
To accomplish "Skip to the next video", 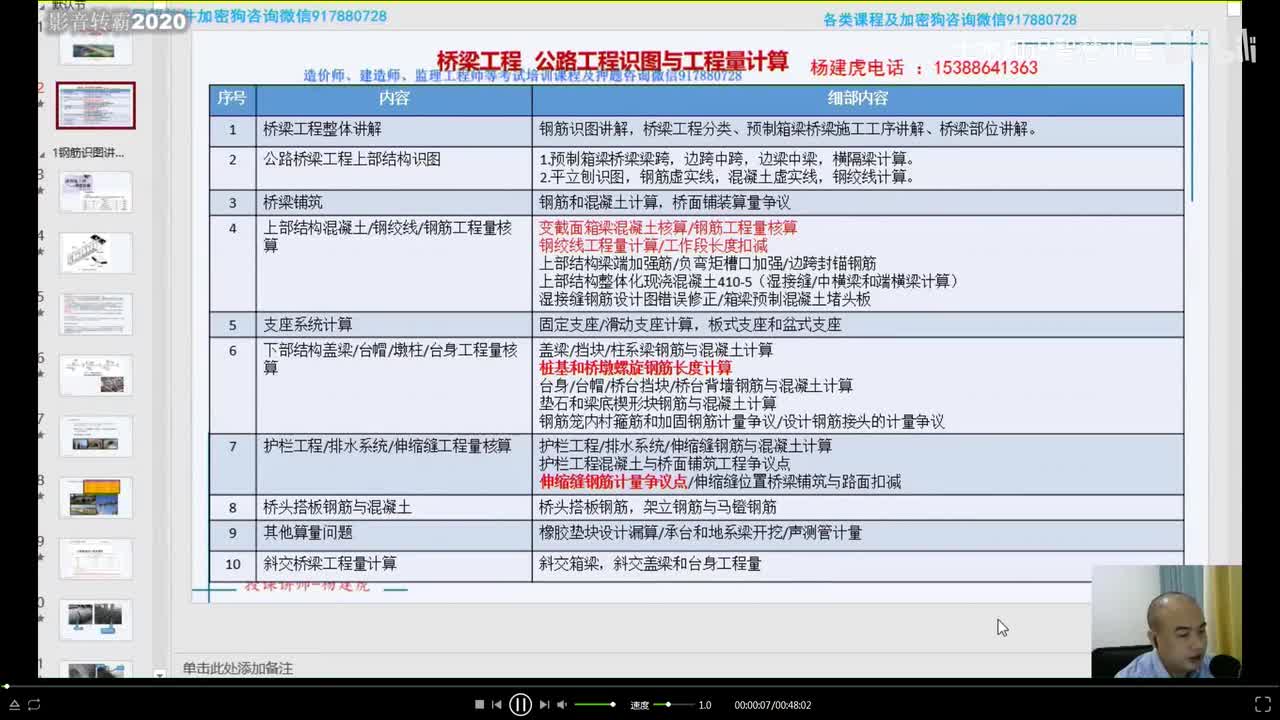I will point(544,705).
